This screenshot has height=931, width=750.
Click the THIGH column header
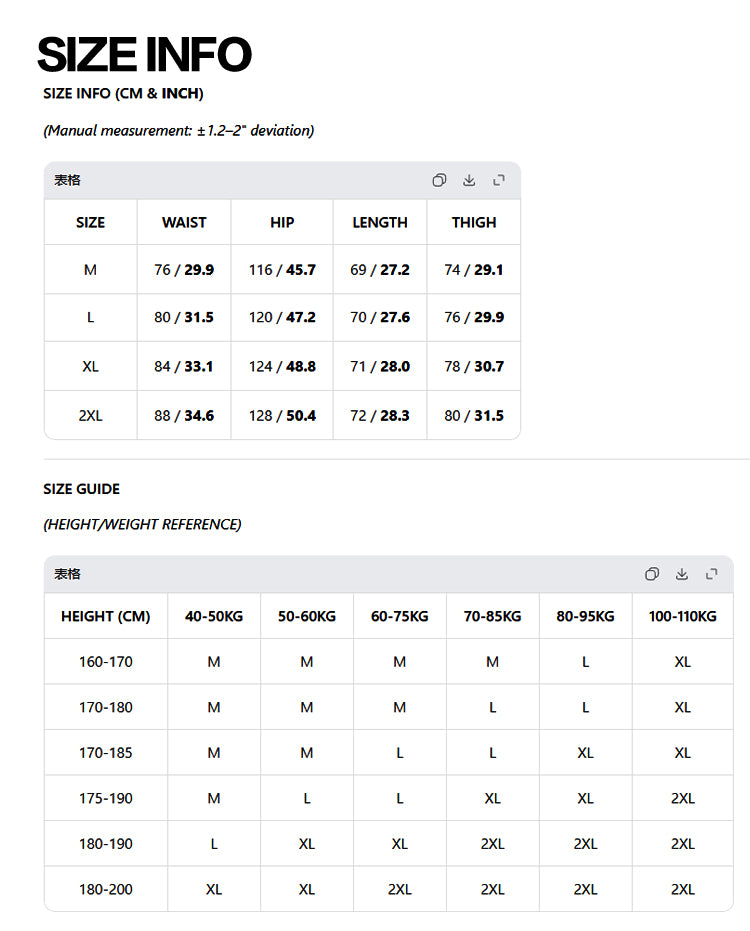point(474,222)
